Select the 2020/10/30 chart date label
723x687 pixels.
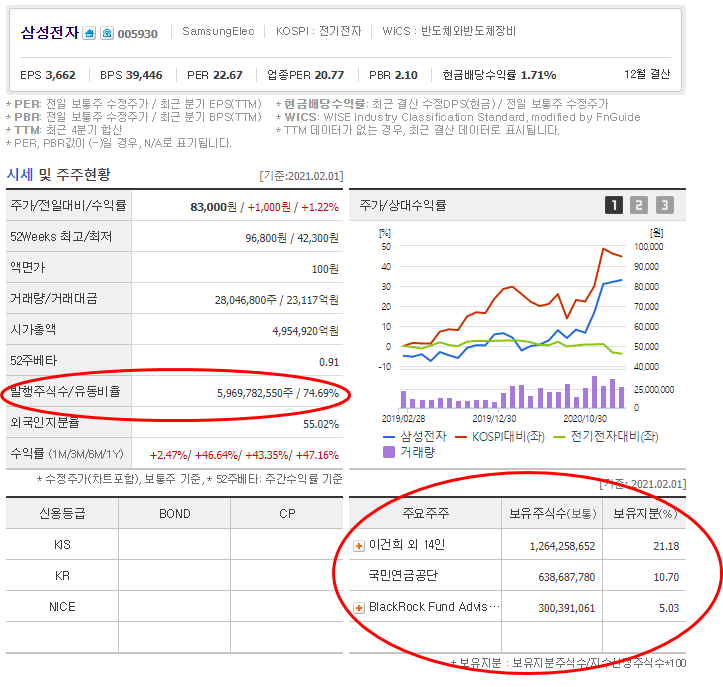tap(585, 419)
